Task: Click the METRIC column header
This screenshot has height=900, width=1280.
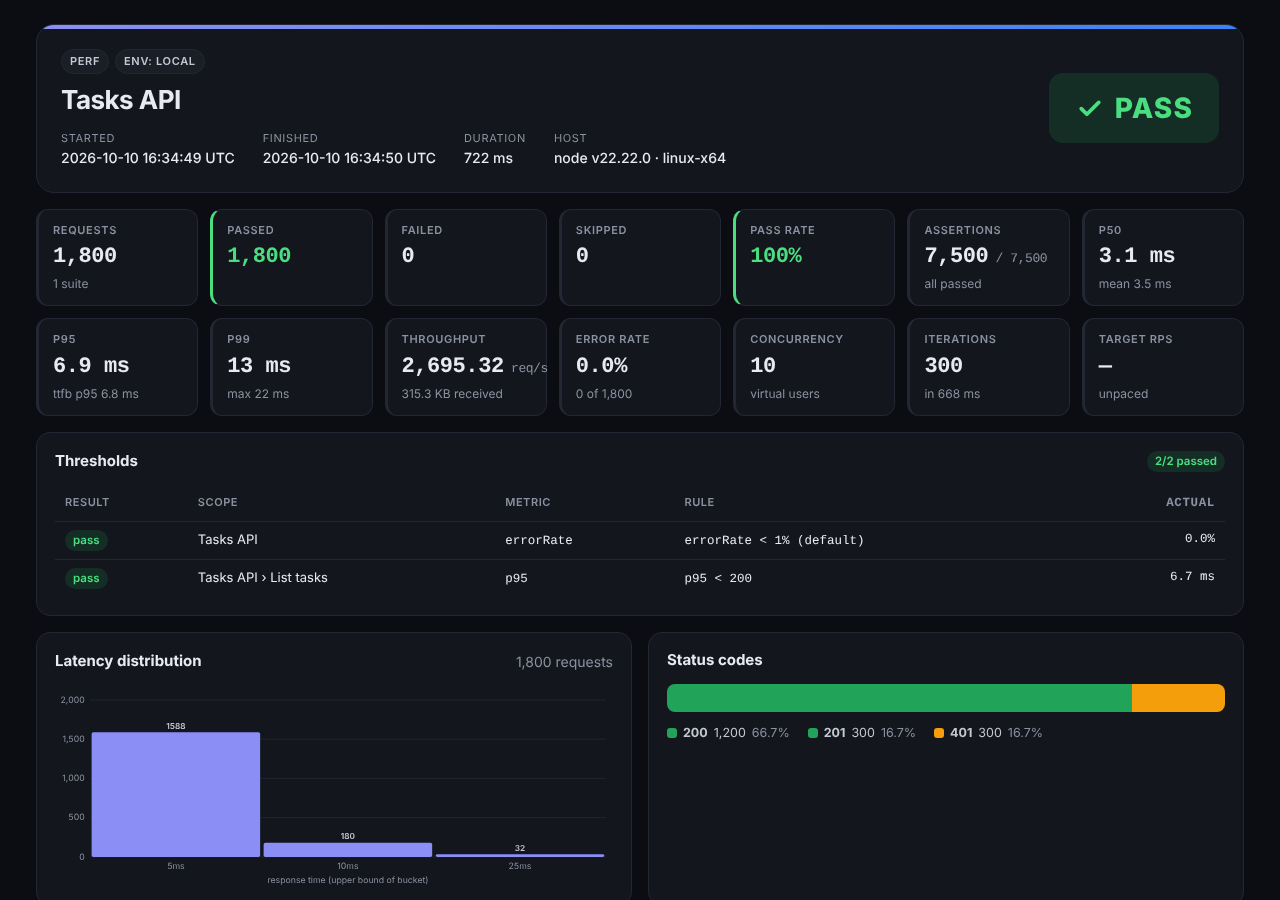Action: click(528, 502)
